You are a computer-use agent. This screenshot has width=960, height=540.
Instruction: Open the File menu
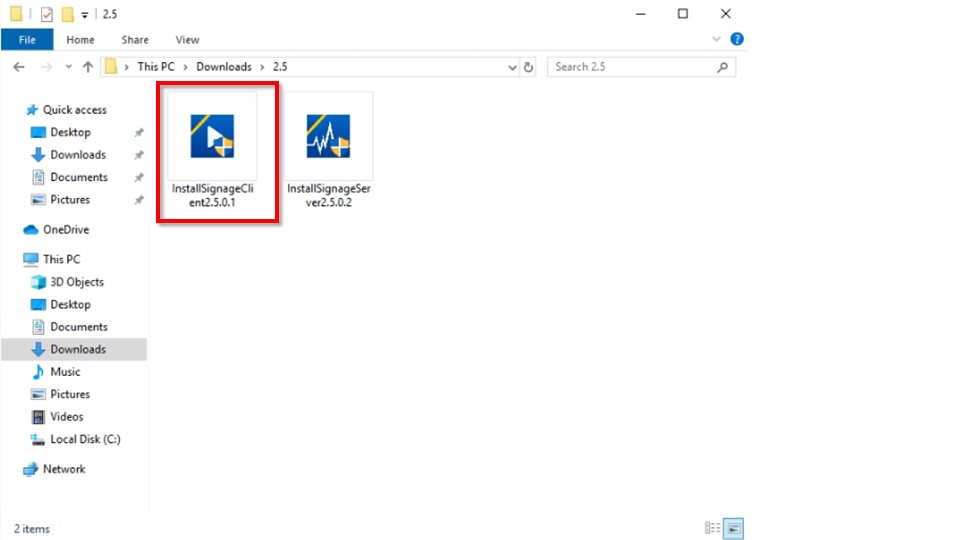(27, 40)
